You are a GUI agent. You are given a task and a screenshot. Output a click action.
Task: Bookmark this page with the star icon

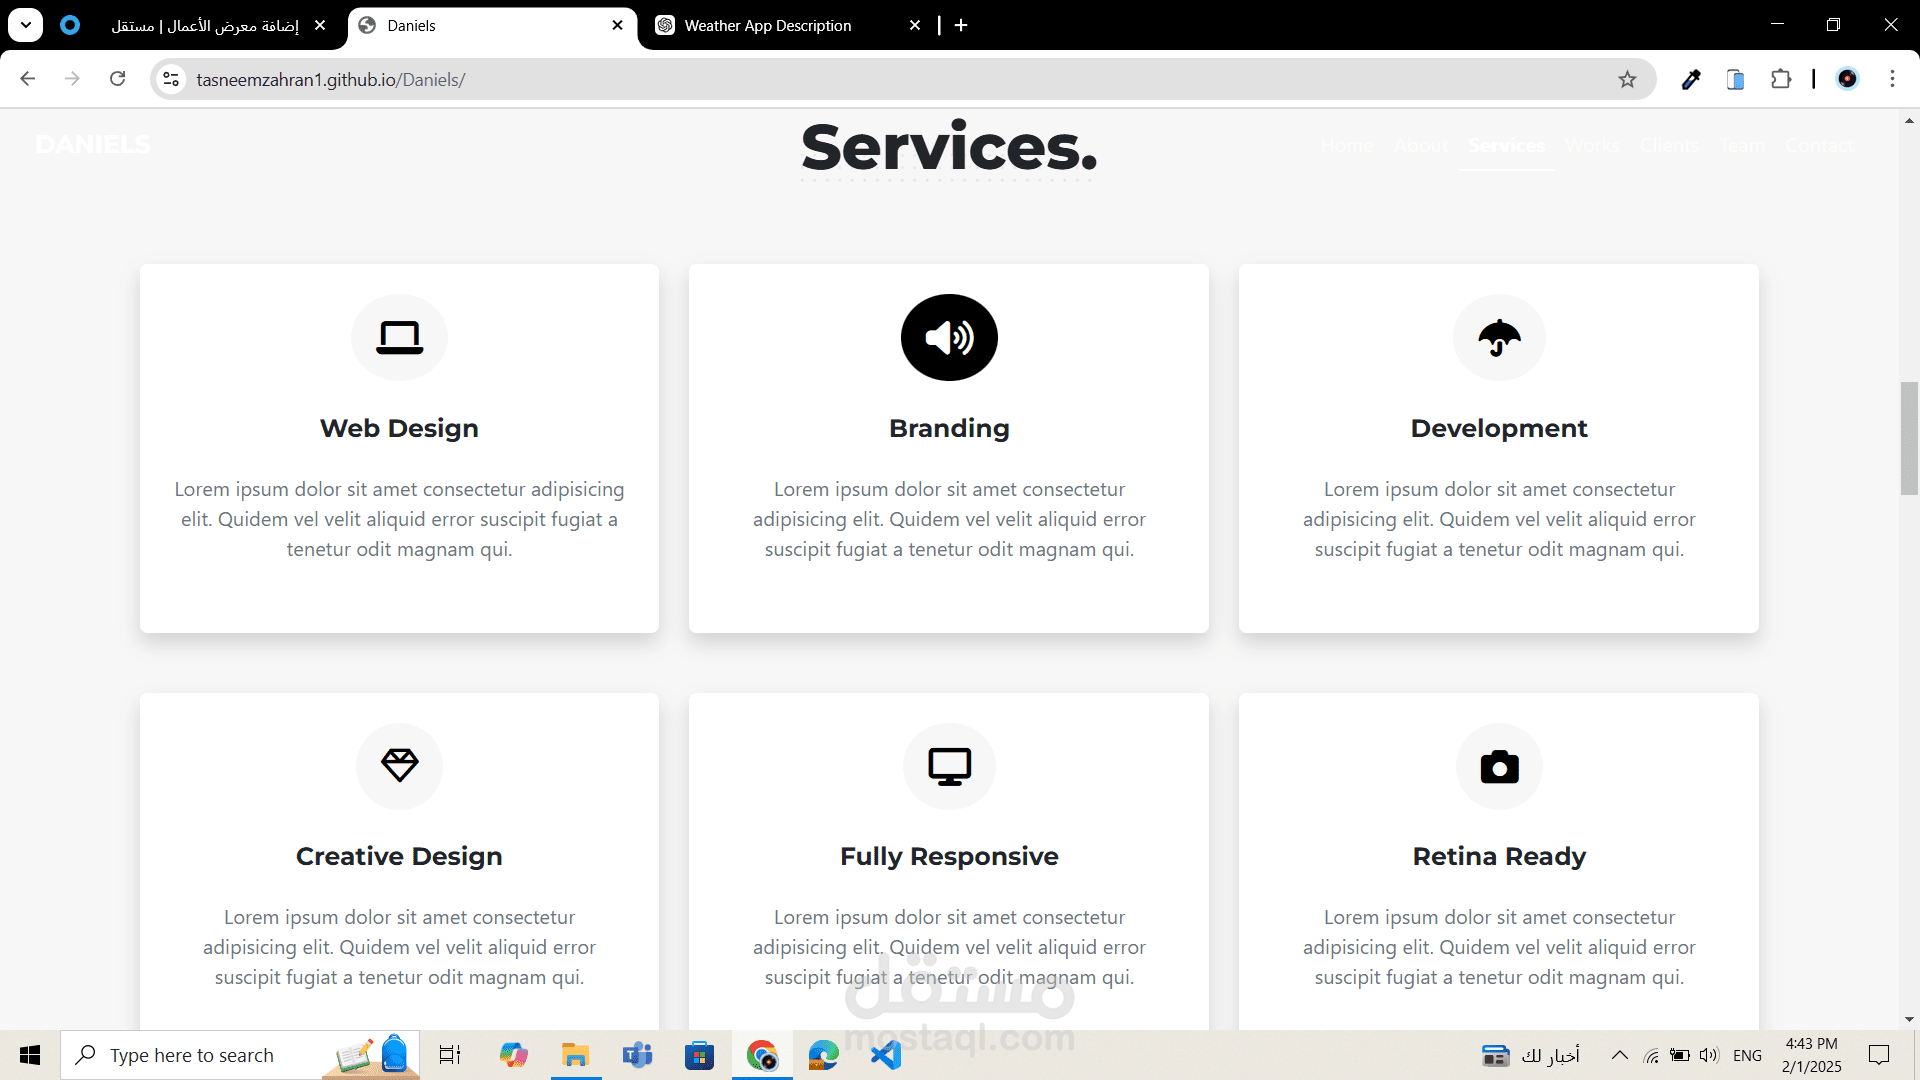point(1627,80)
